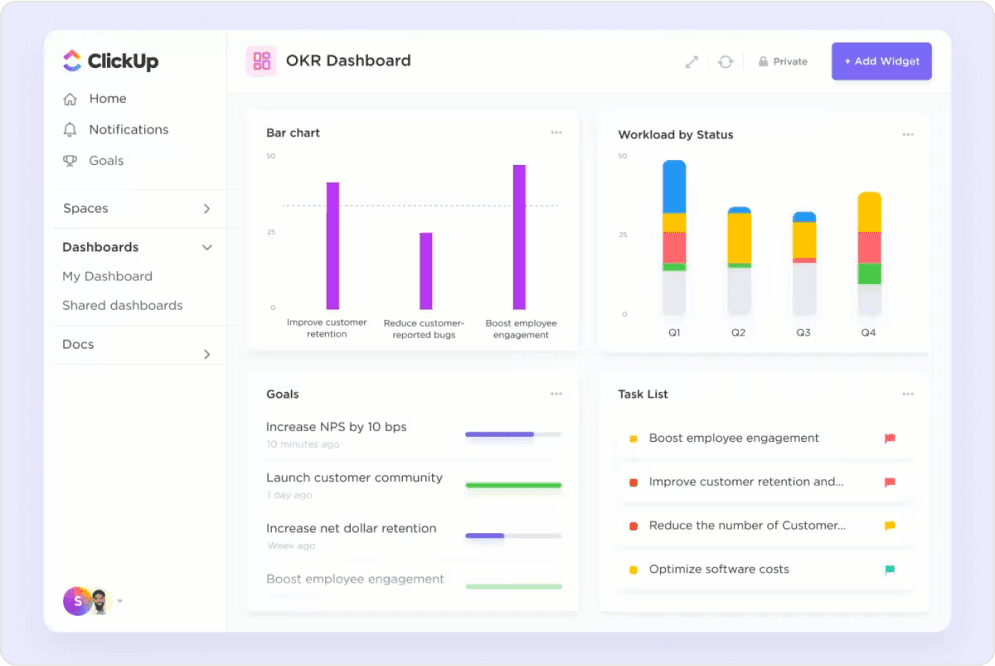Click the OKR Dashboard title
This screenshot has height=666, width=995.
point(348,61)
